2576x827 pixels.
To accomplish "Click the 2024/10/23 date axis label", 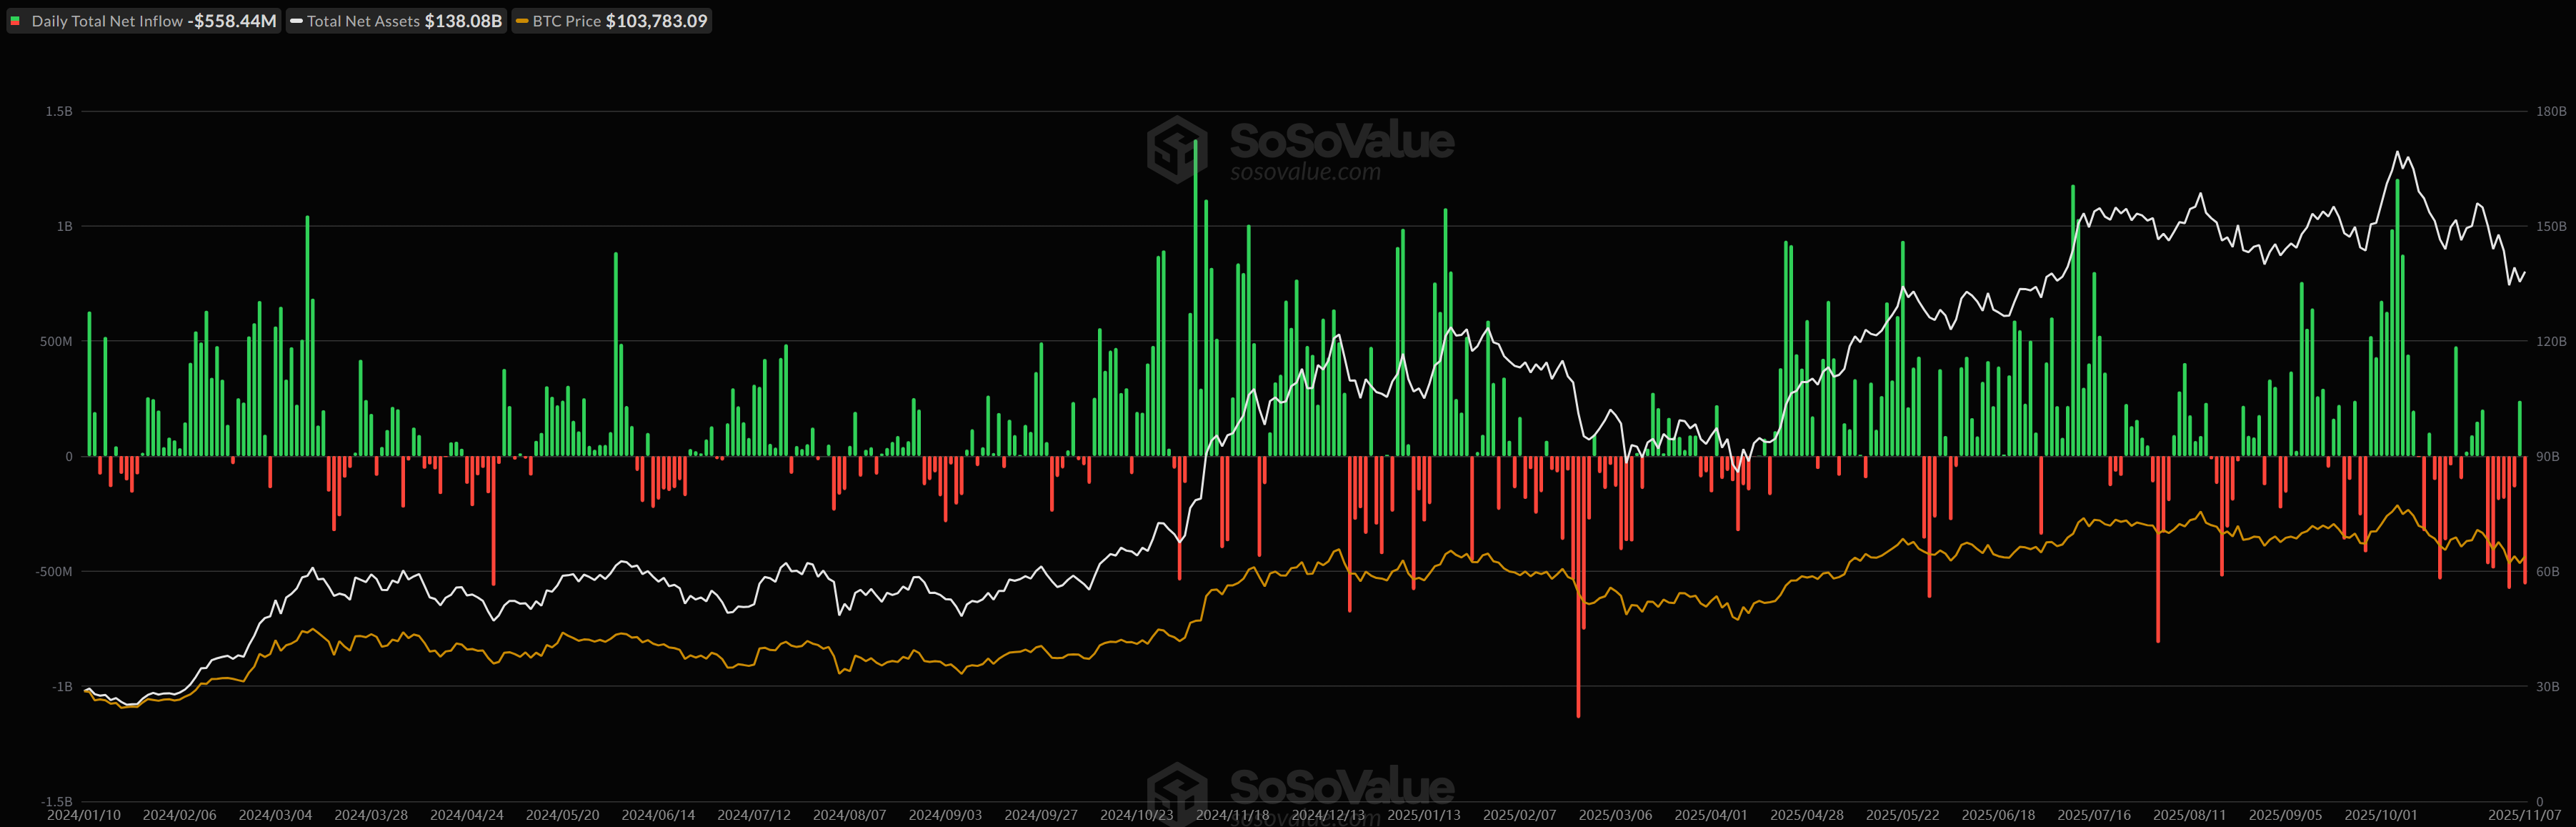I will tap(1136, 815).
